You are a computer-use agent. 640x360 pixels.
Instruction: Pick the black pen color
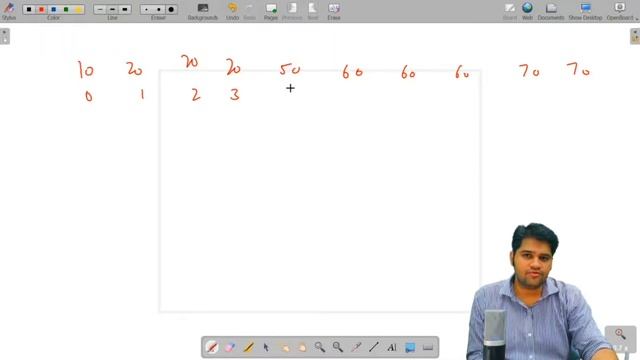(29, 9)
